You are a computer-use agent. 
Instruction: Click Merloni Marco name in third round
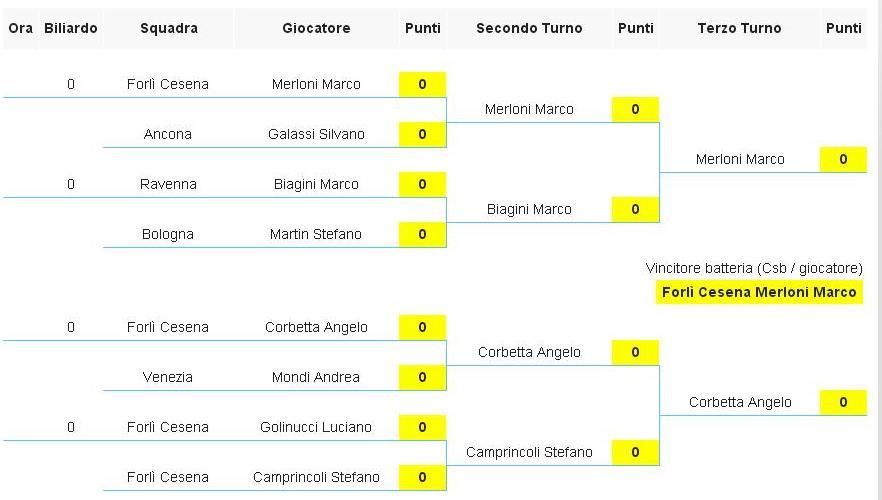pyautogui.click(x=740, y=159)
